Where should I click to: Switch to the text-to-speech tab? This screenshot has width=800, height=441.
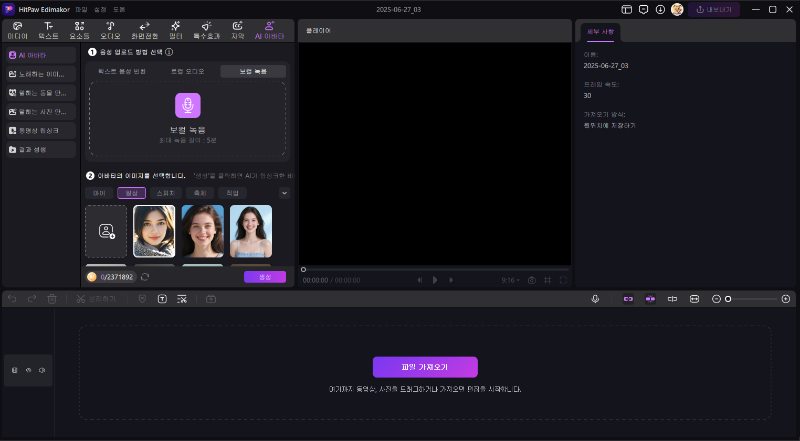122,71
